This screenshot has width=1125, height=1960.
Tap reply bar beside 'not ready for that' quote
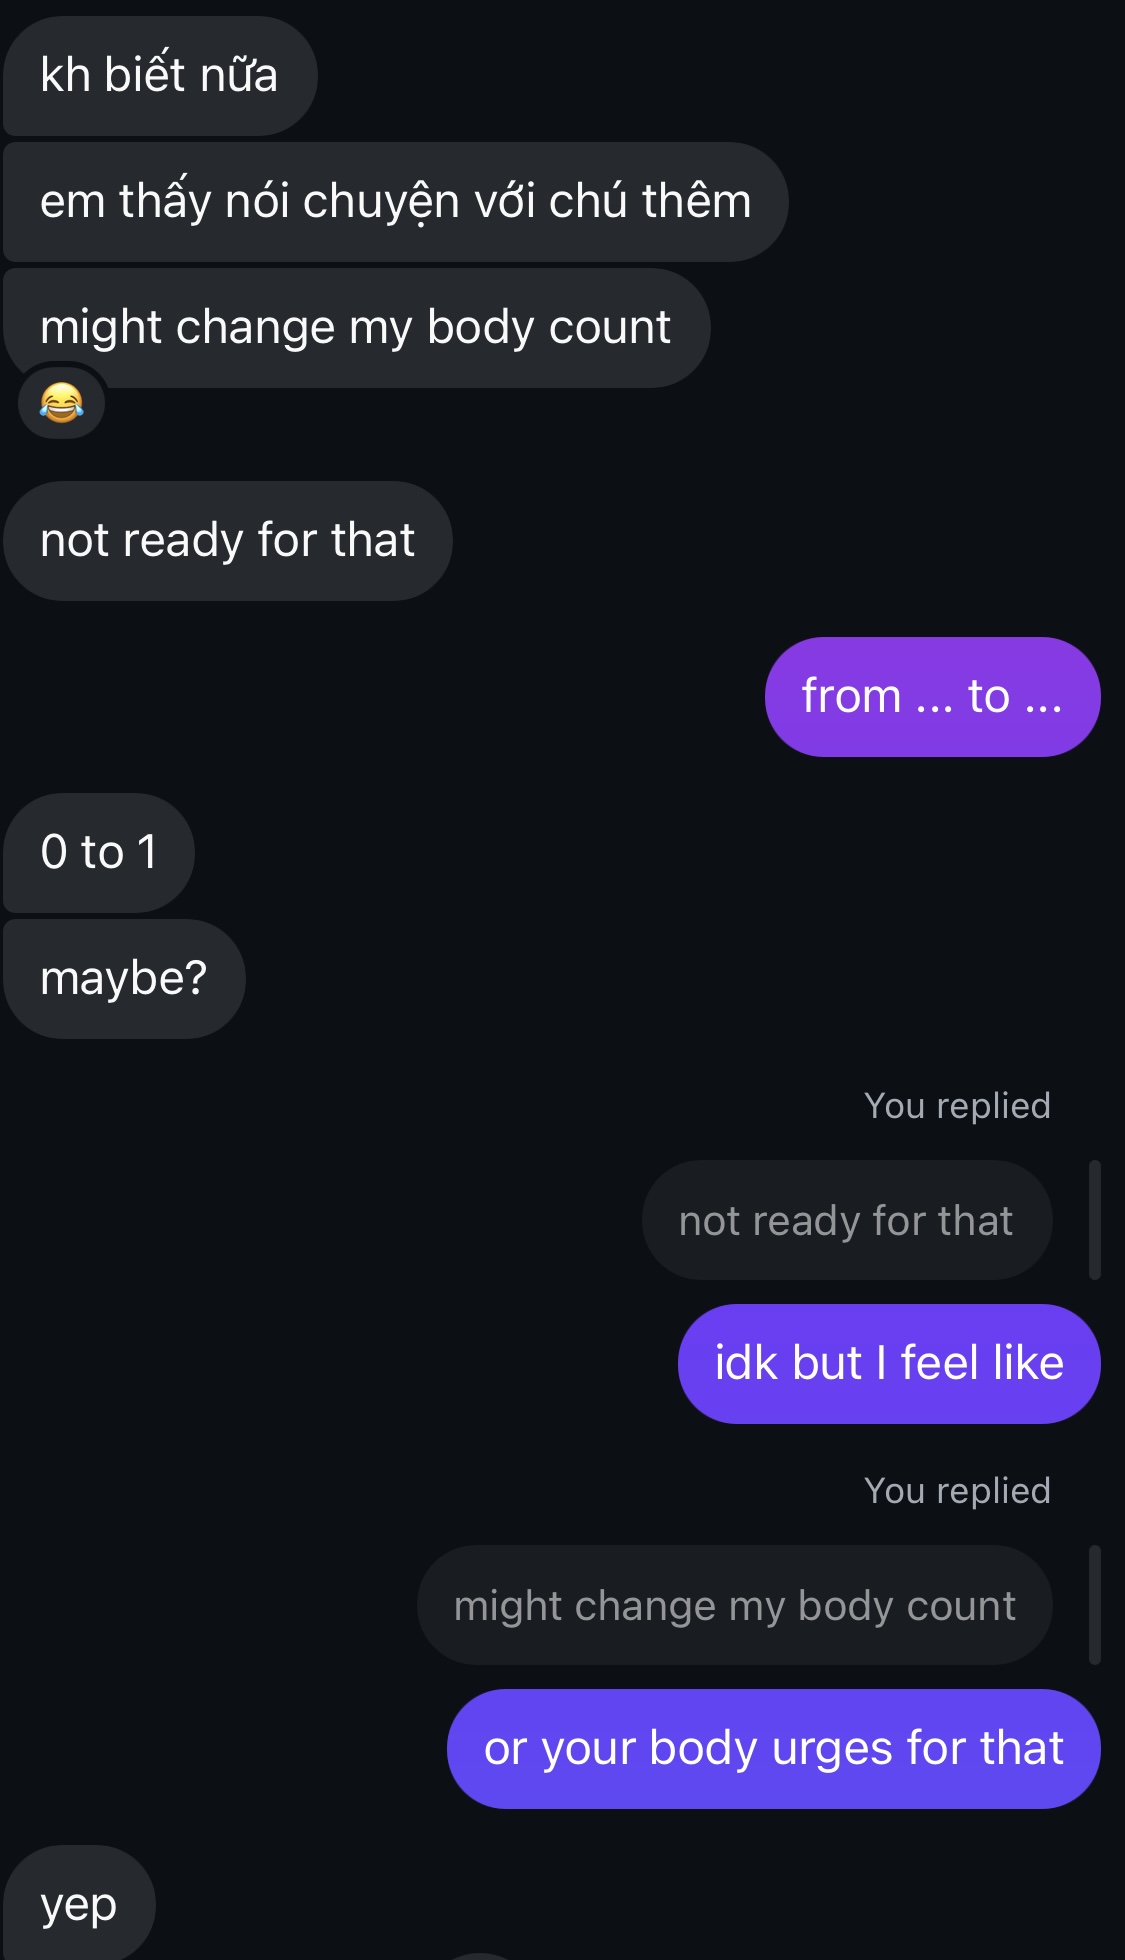pos(1094,1220)
